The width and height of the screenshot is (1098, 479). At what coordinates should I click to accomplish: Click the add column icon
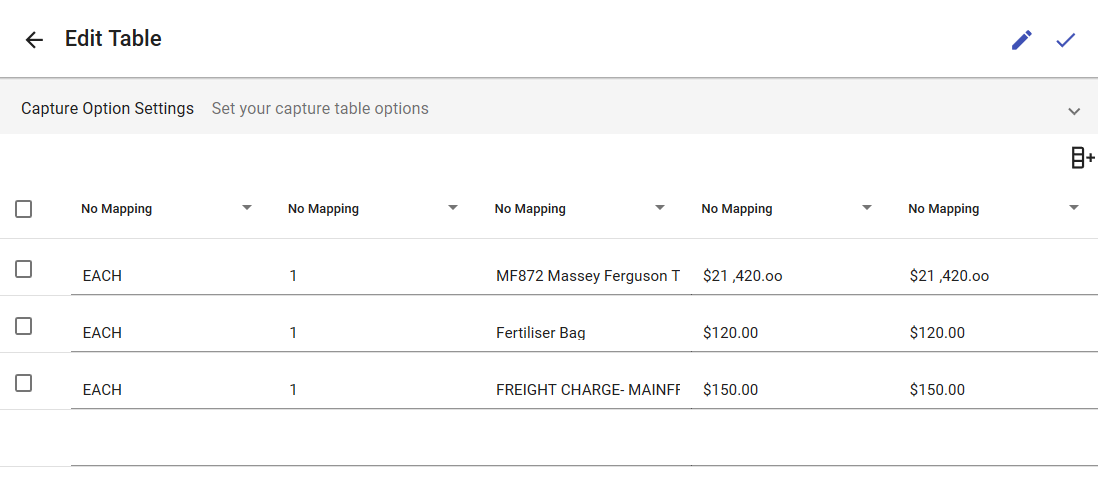1082,158
